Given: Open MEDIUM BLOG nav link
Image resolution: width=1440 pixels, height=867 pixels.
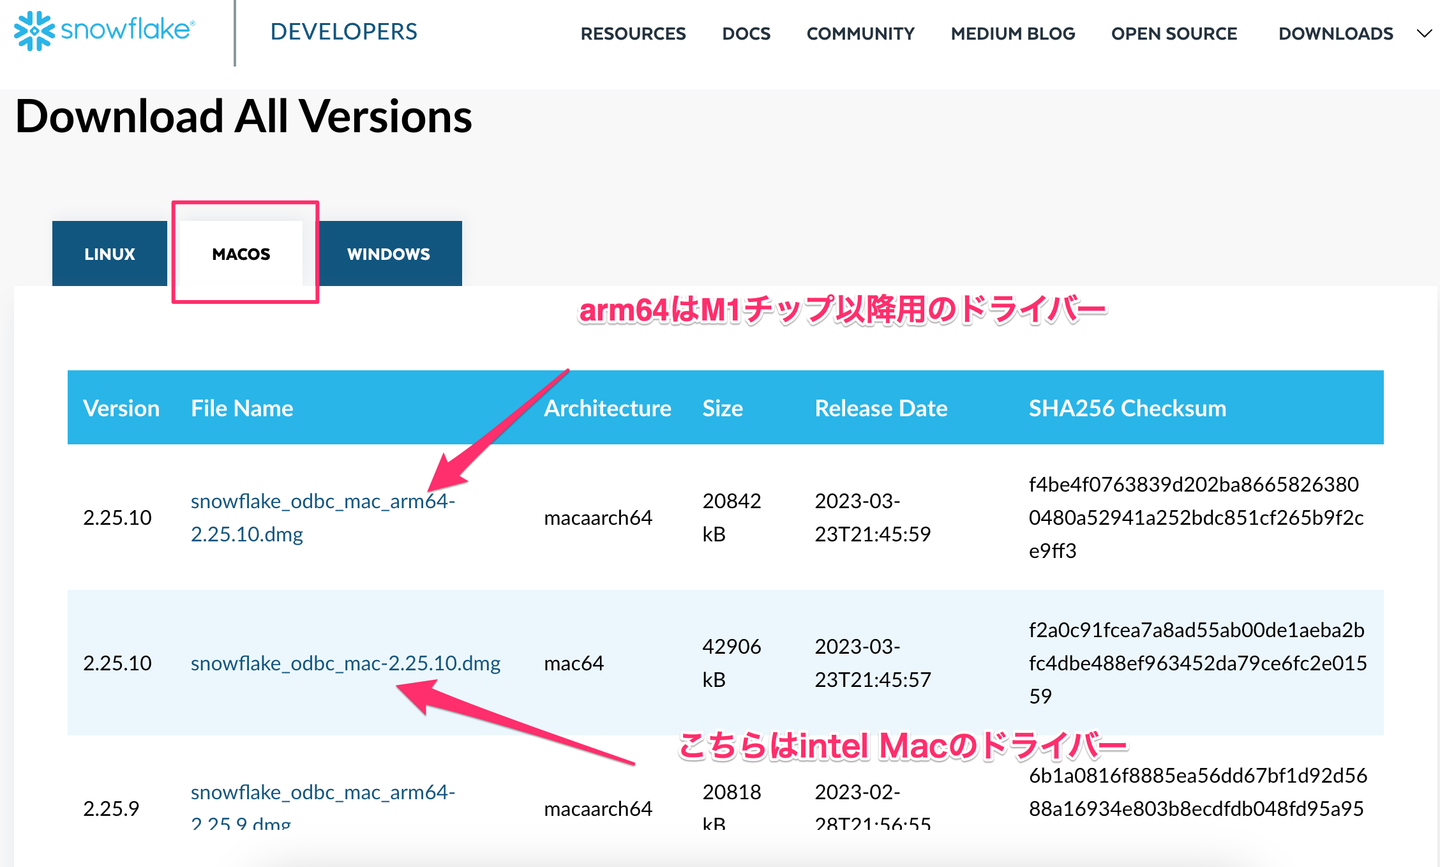Looking at the screenshot, I should pos(1013,34).
